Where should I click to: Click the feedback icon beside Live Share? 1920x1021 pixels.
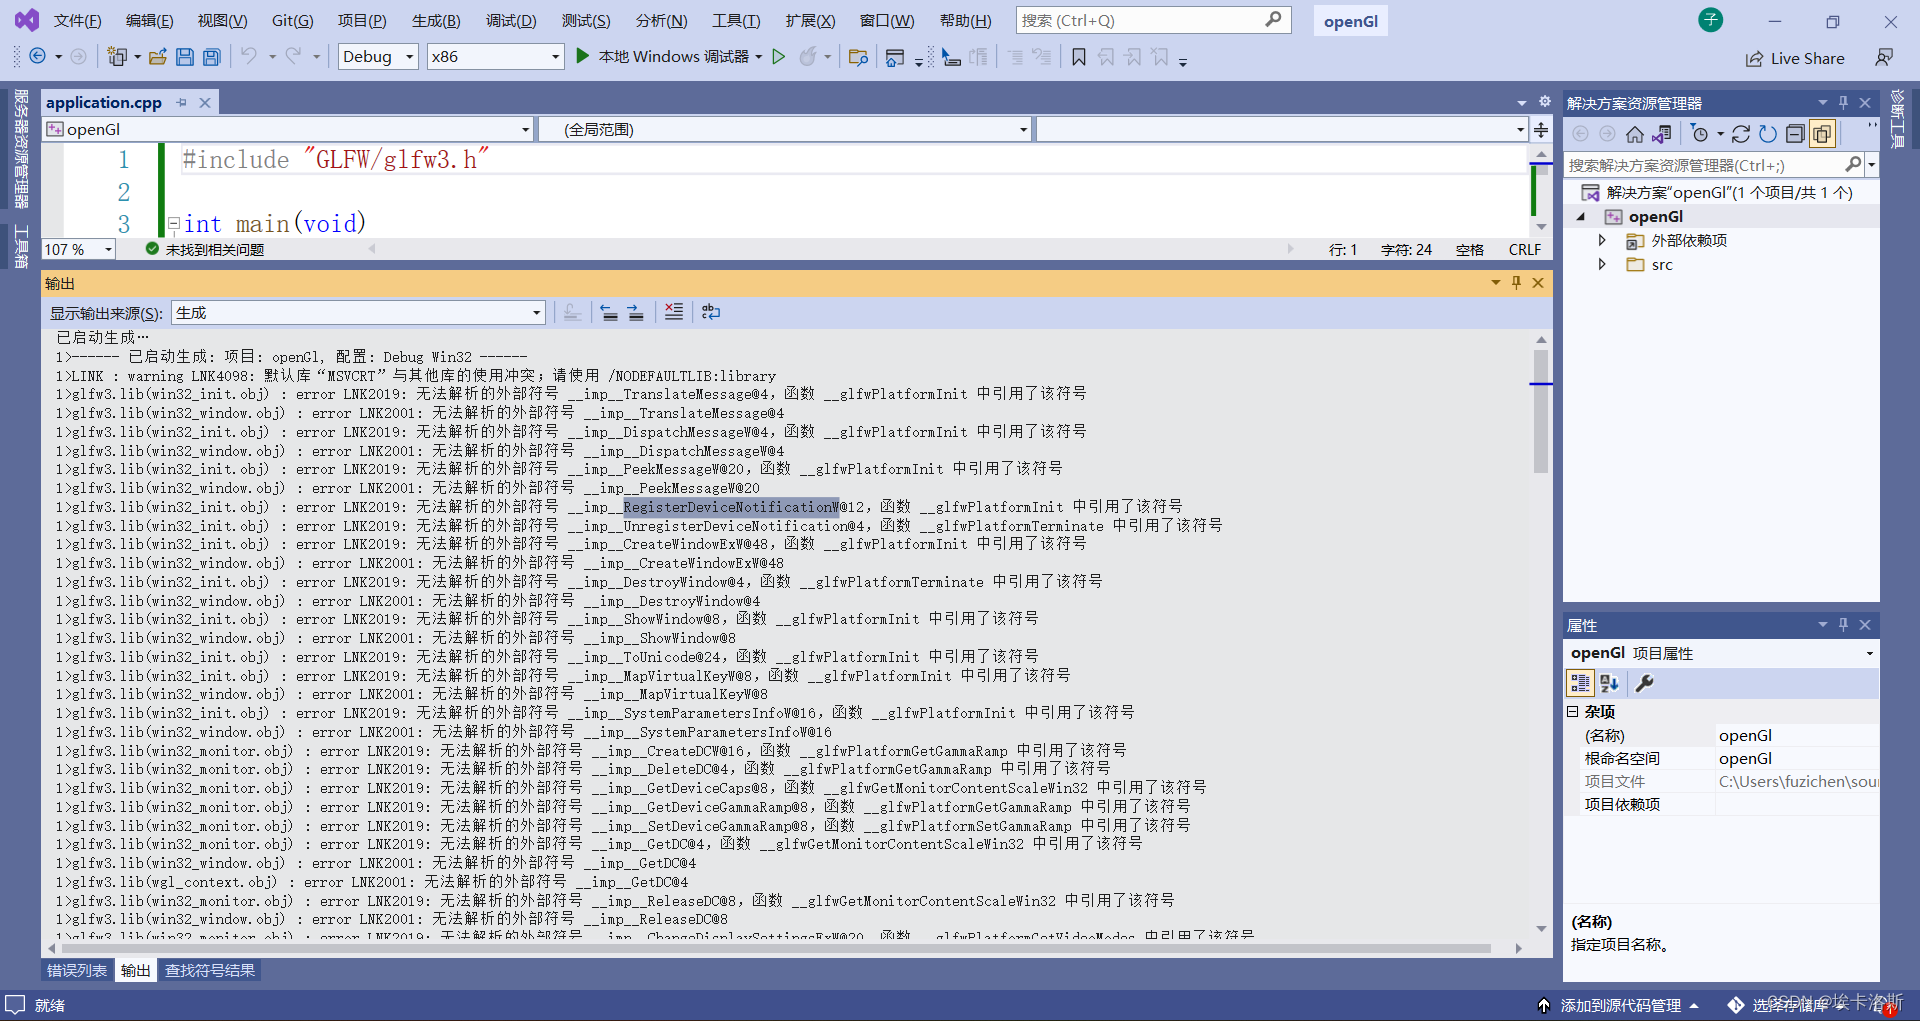coord(1884,58)
